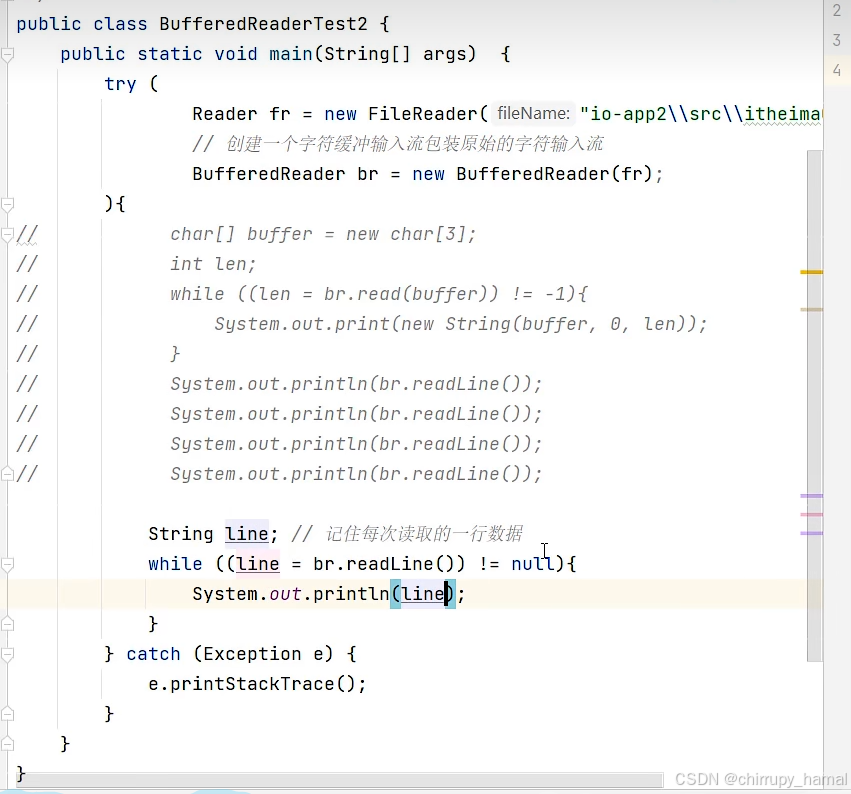Click the 'try' keyword
This screenshot has height=794, width=851.
pos(120,84)
